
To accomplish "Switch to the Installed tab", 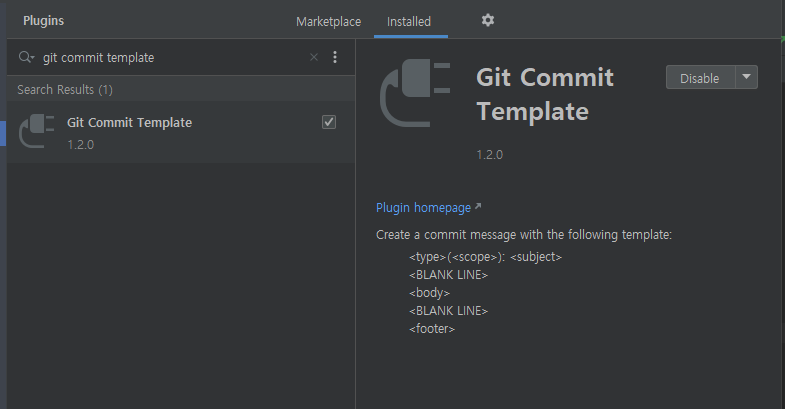I will point(409,22).
